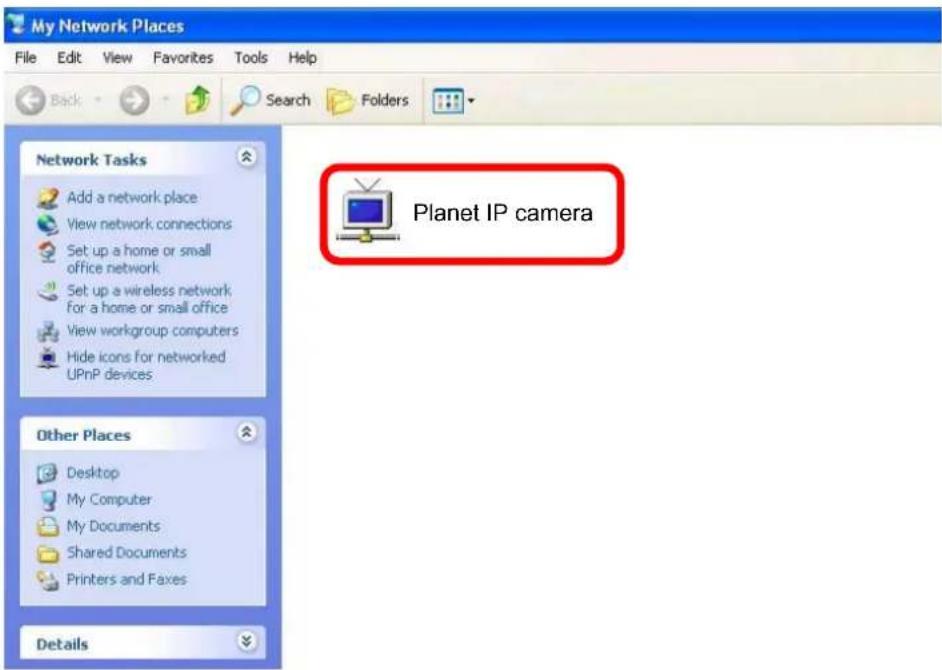Click the View network connections globe icon

tap(47, 224)
